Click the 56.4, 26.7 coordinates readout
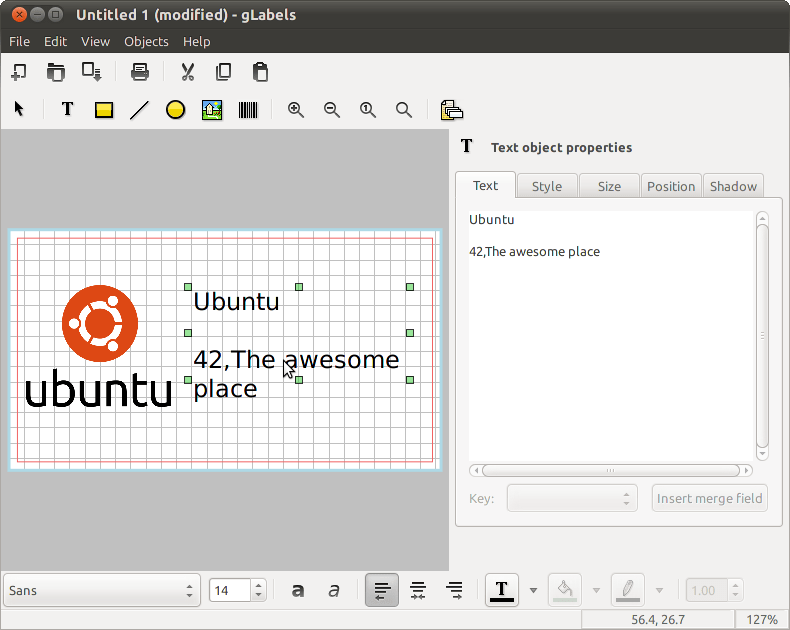The width and height of the screenshot is (790, 630). tap(657, 619)
